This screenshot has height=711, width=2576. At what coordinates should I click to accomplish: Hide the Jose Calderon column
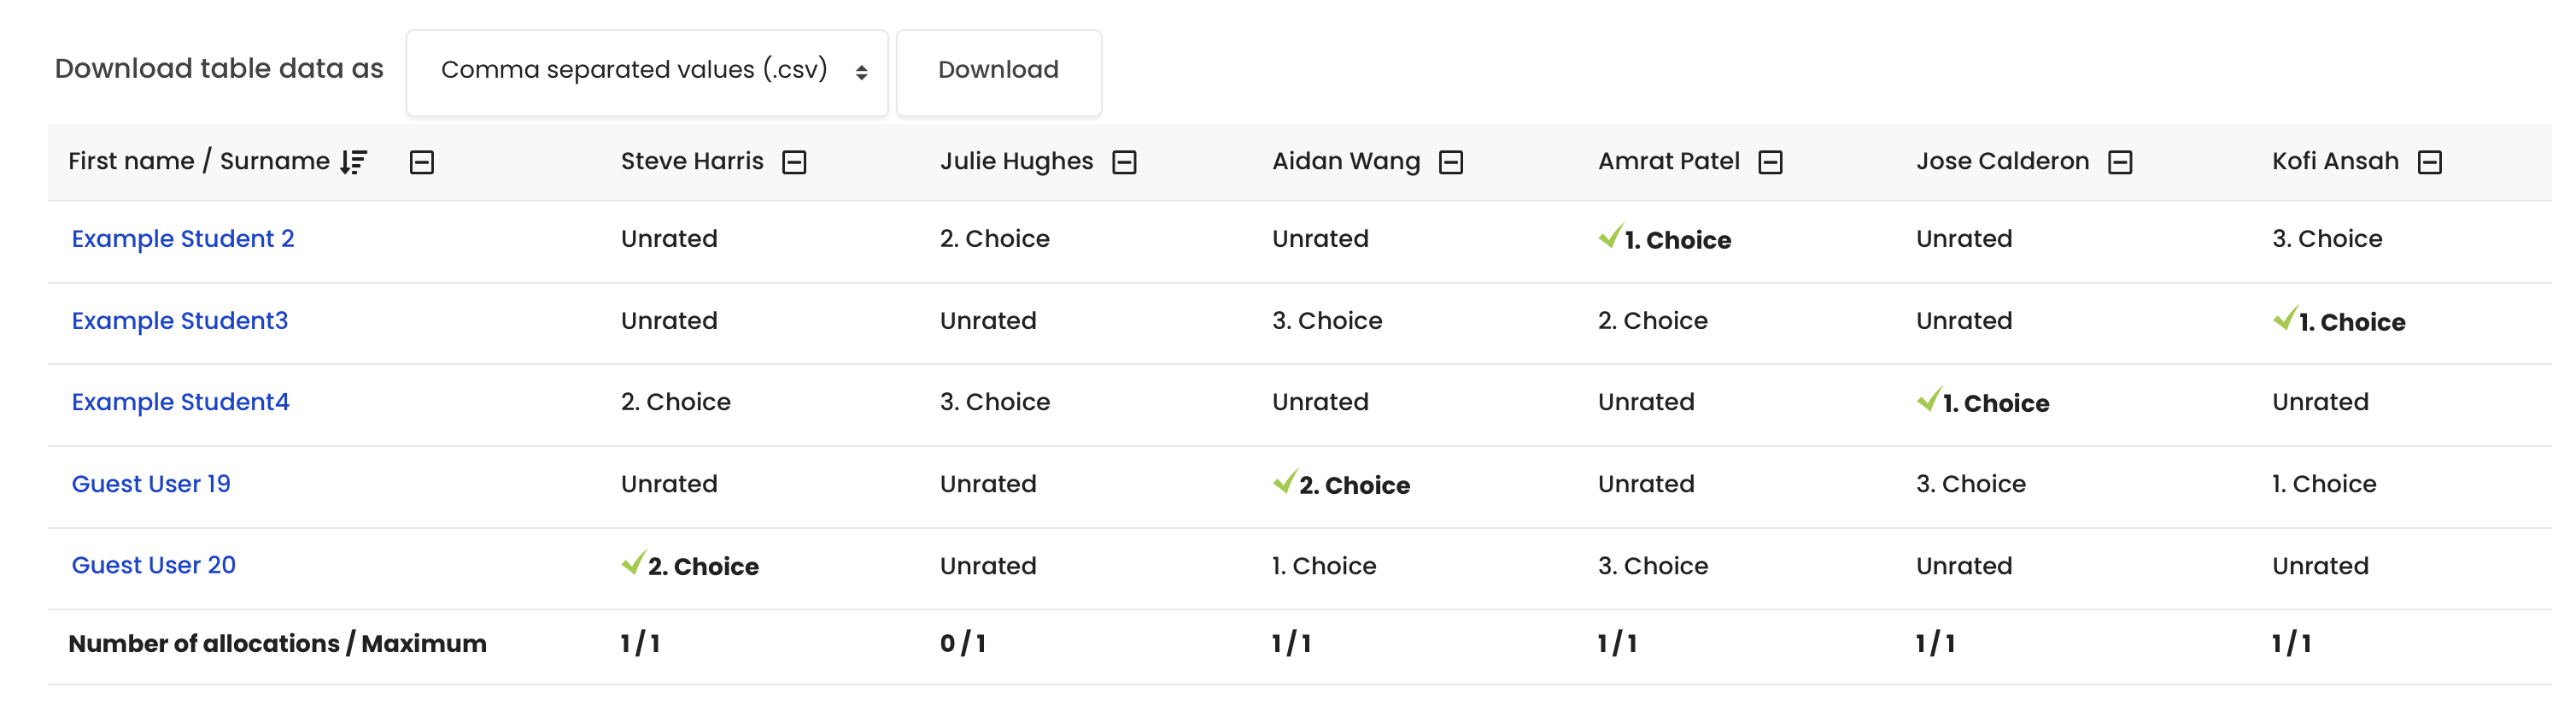[x=2120, y=162]
